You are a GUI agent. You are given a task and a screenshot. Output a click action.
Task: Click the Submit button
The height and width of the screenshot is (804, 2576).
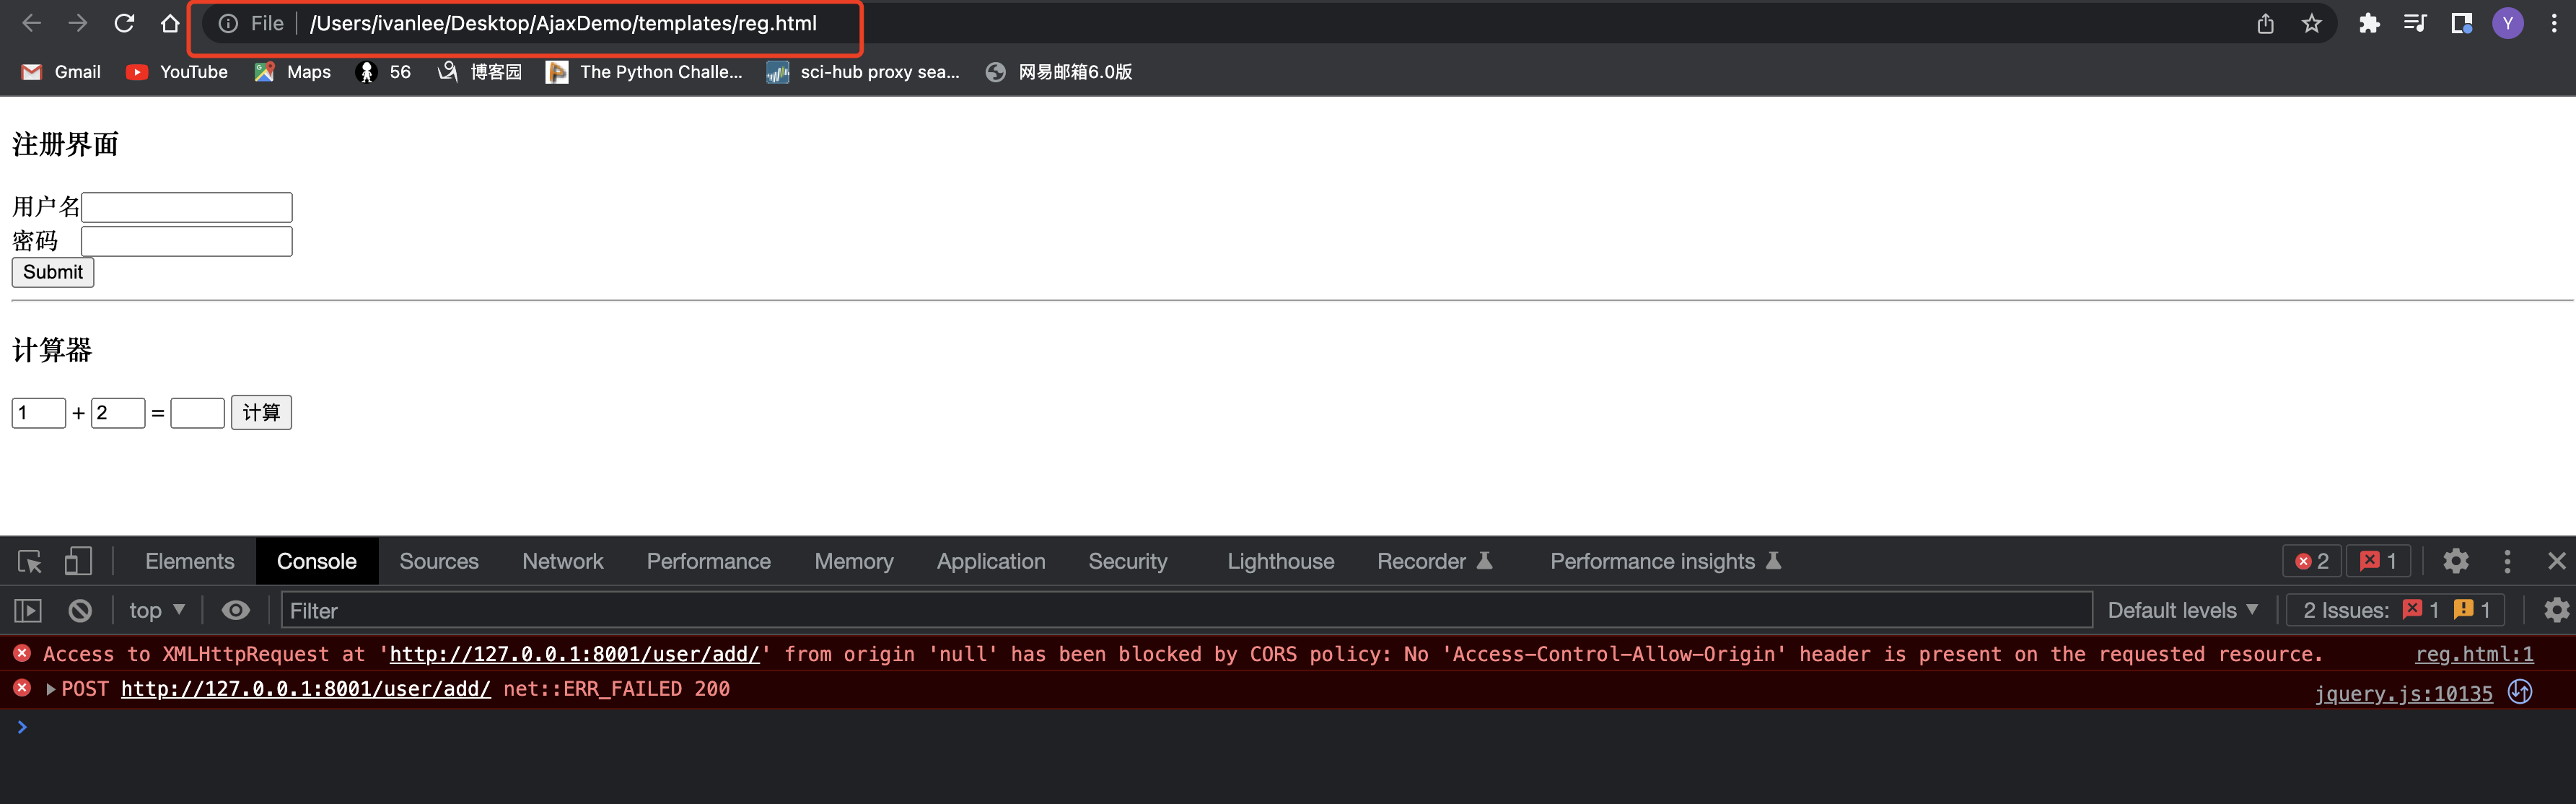[53, 272]
